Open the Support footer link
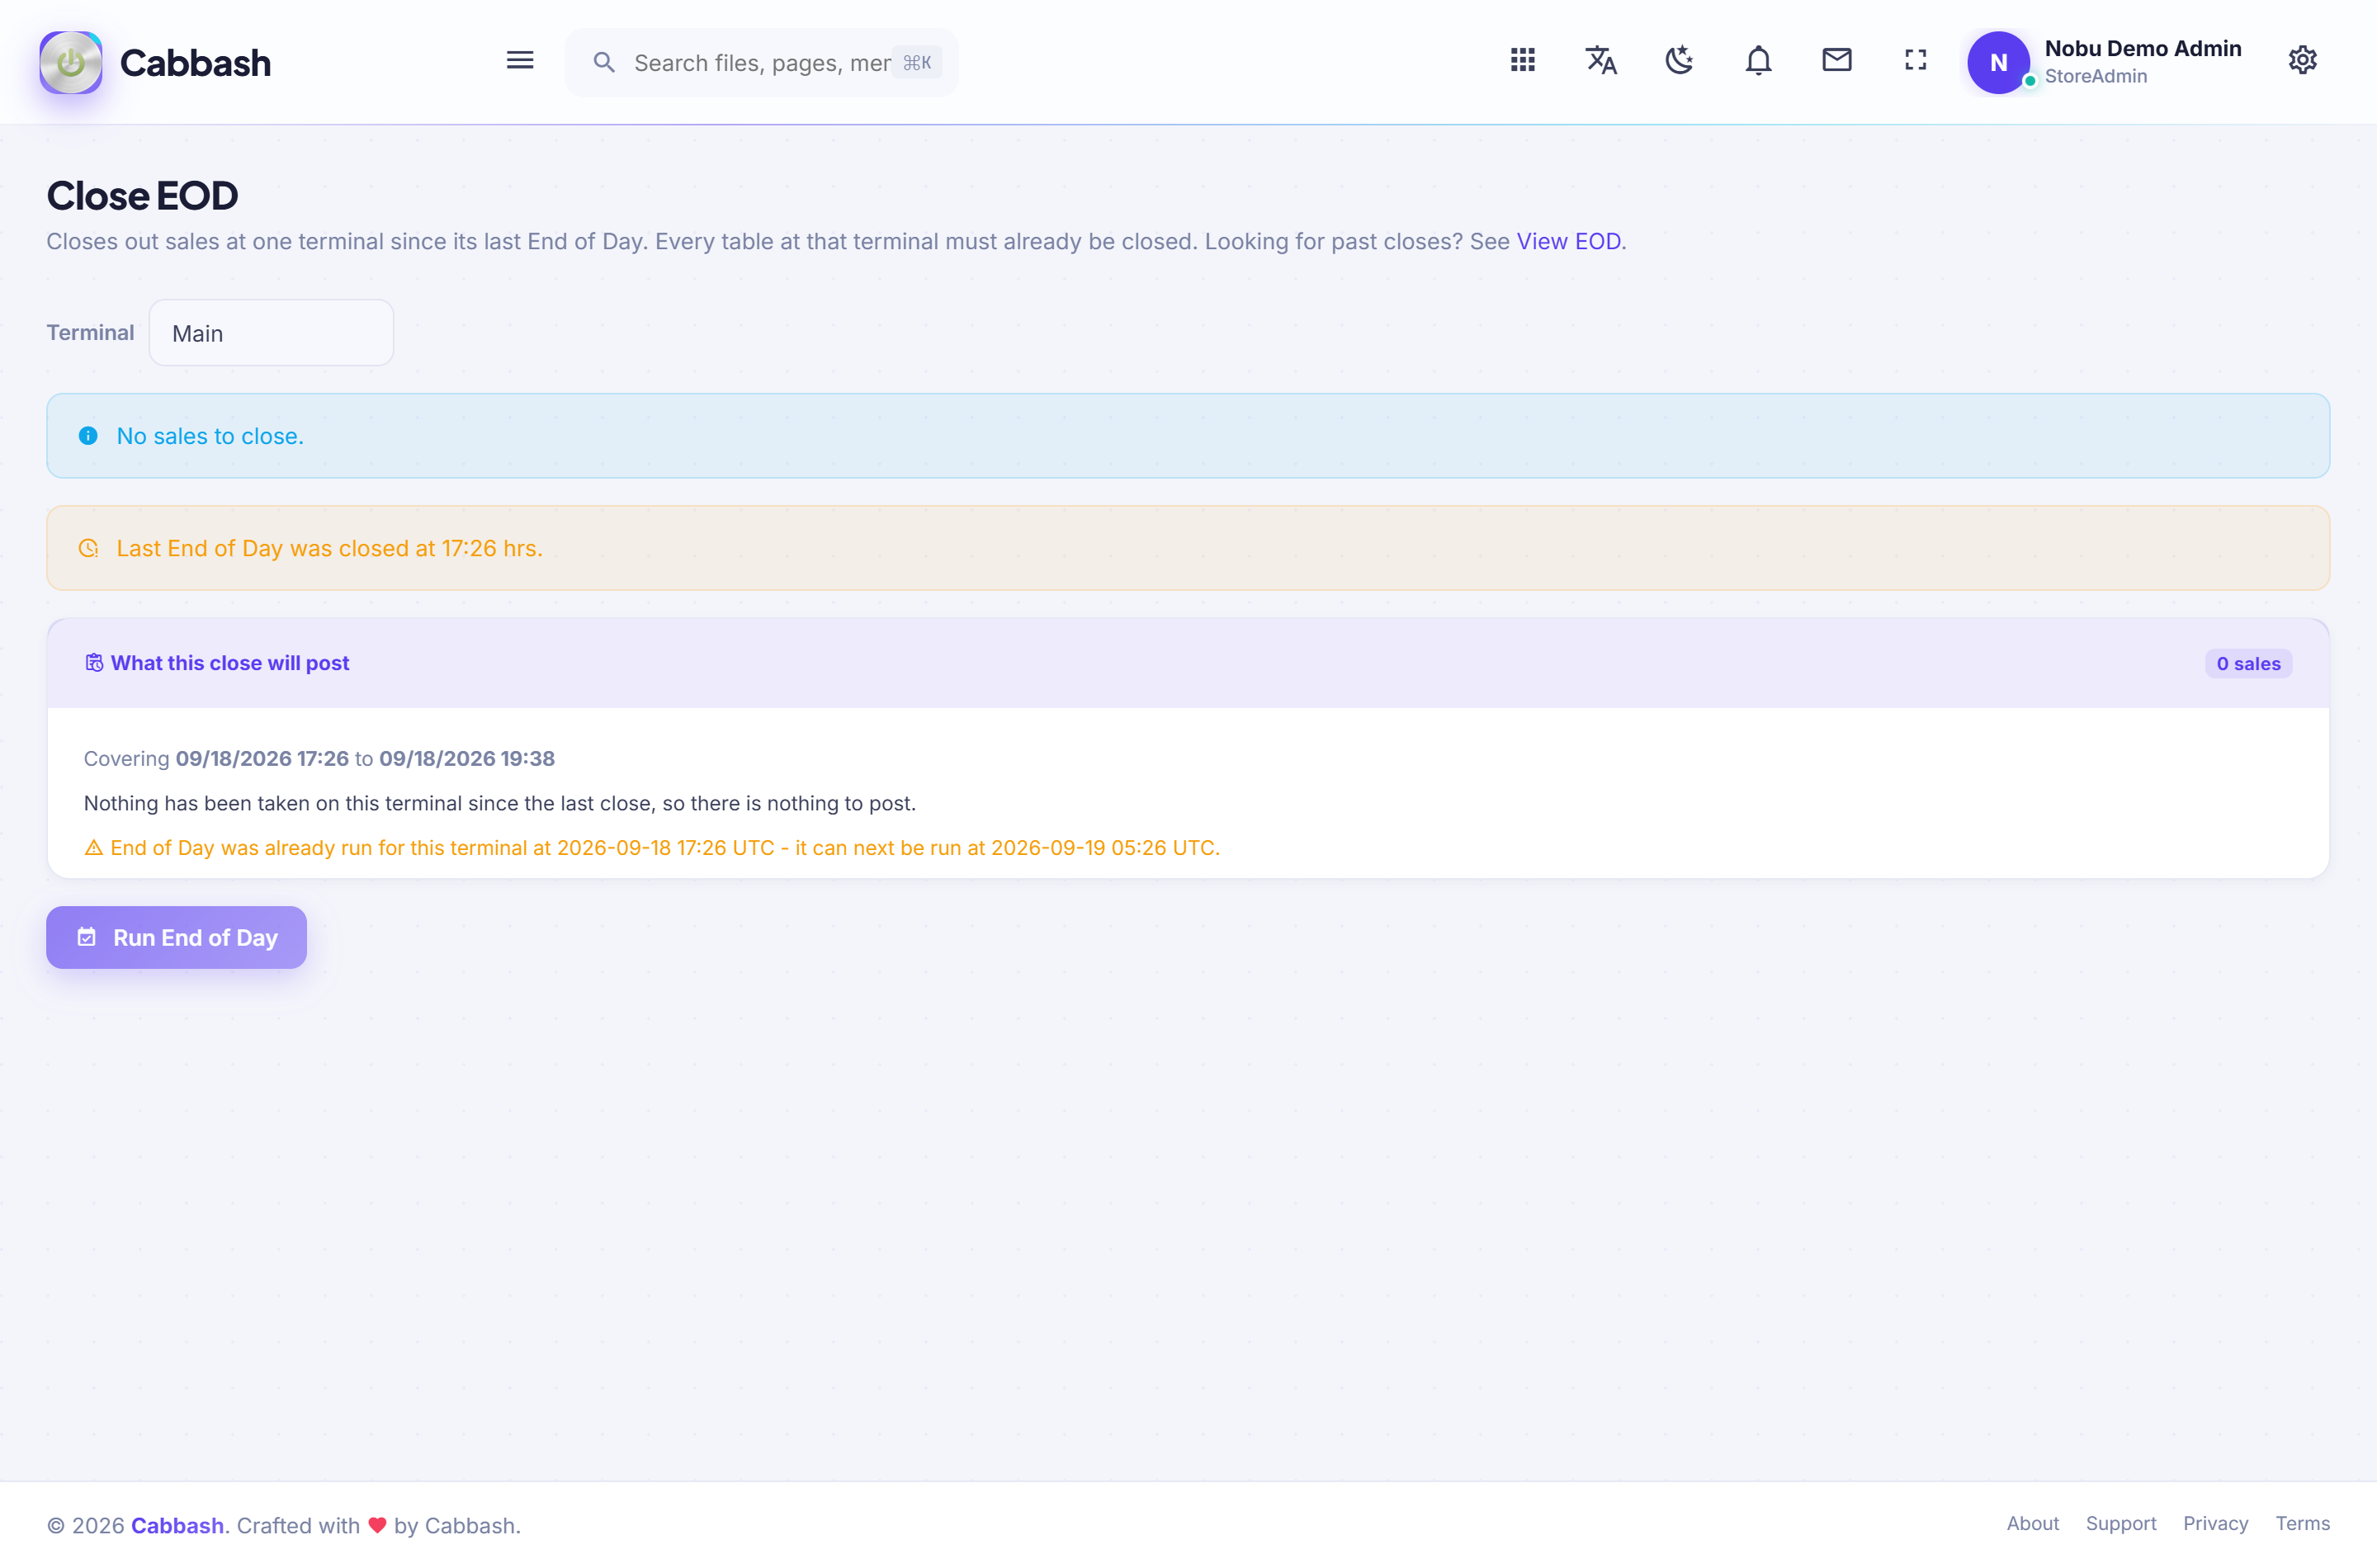The height and width of the screenshot is (1568, 2377). click(x=2120, y=1523)
